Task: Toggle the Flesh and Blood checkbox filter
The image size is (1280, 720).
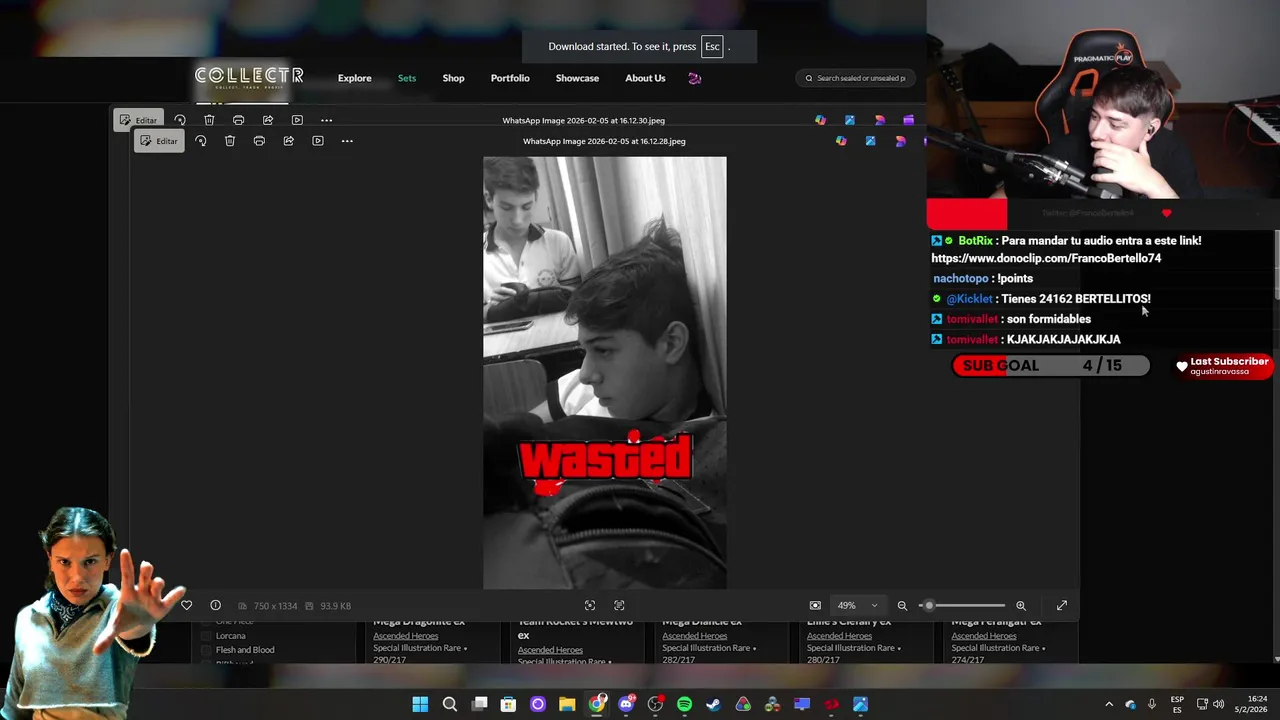Action: coord(207,650)
